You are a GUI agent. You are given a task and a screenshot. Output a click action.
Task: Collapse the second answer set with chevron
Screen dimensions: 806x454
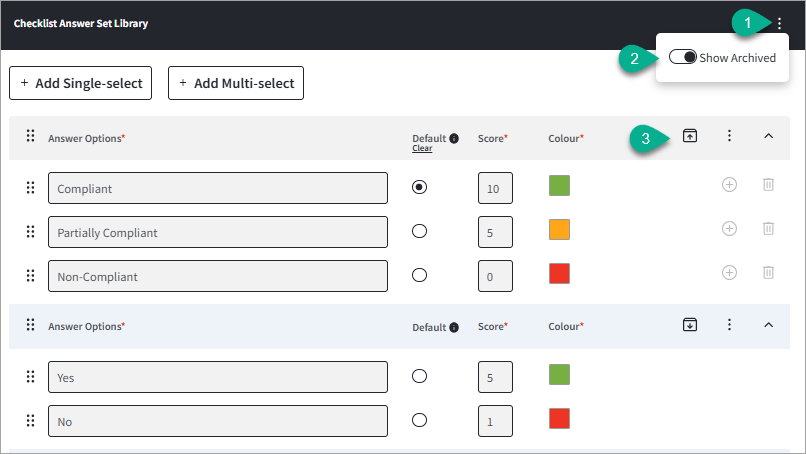[x=768, y=324]
